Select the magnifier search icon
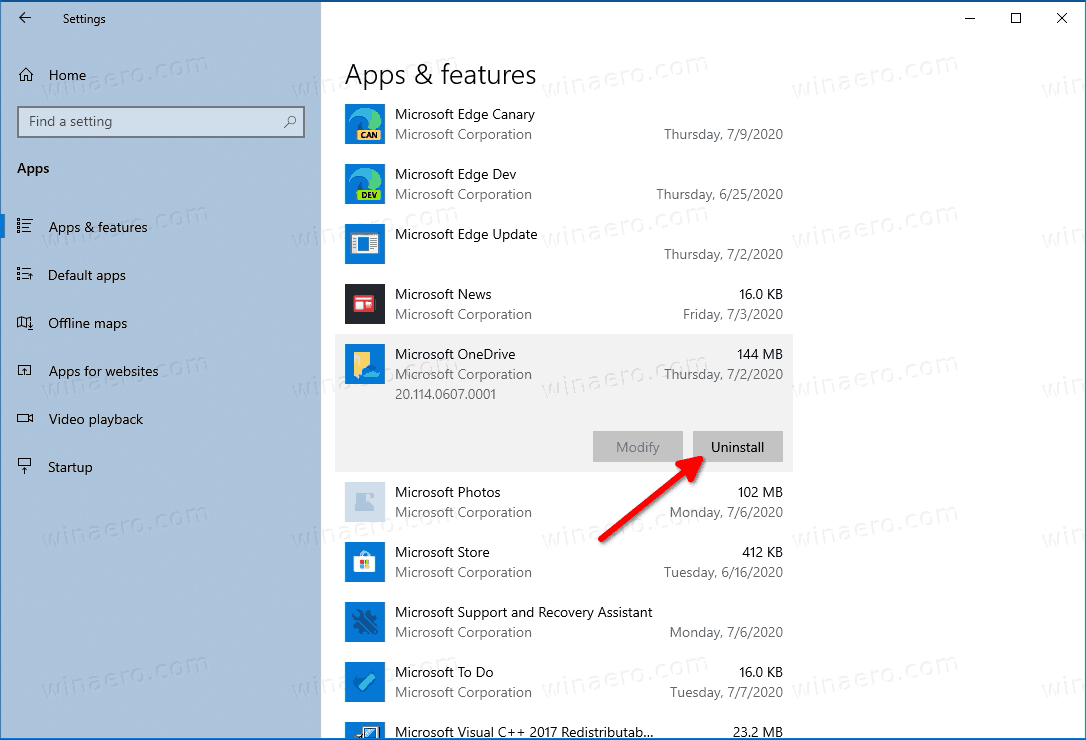The width and height of the screenshot is (1086, 740). pyautogui.click(x=290, y=122)
